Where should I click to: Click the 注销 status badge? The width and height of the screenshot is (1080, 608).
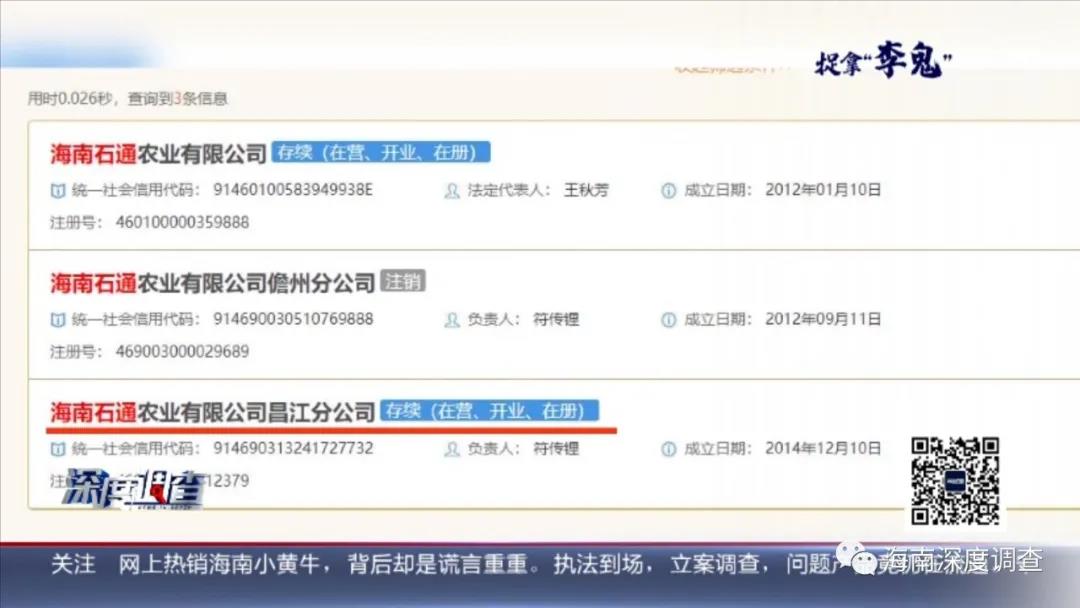coord(403,282)
